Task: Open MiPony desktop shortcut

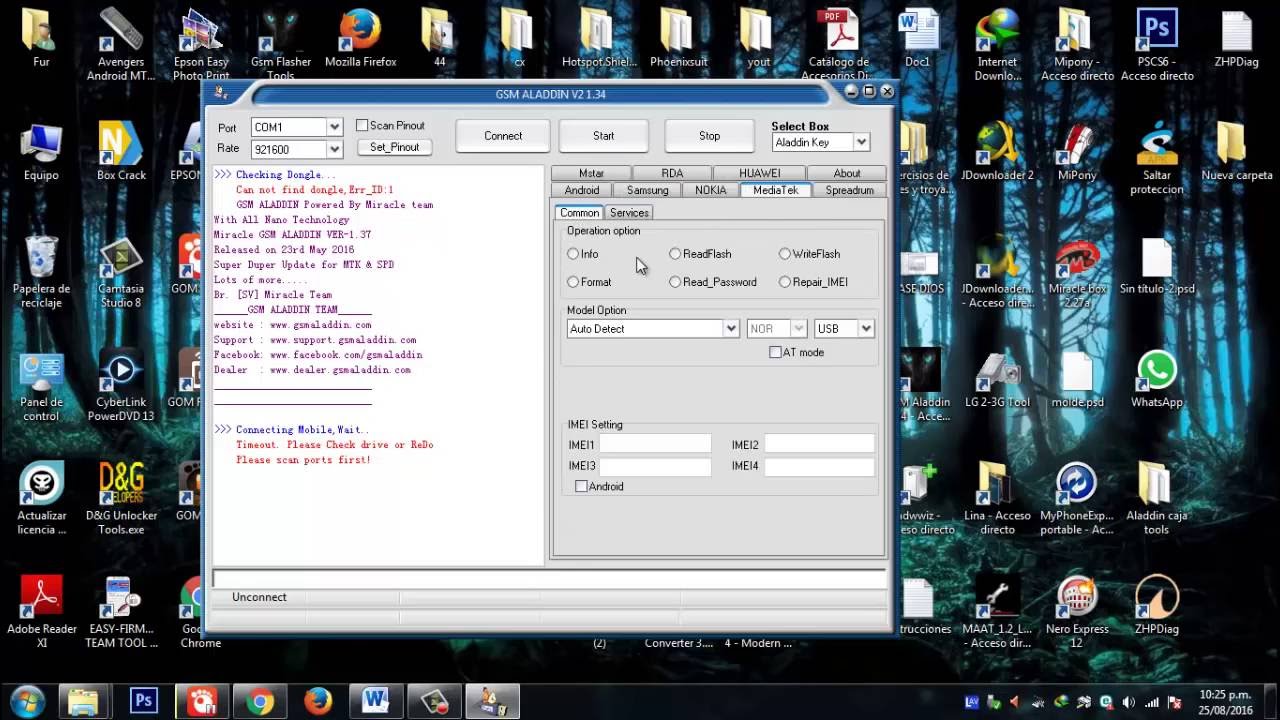Action: (x=1077, y=152)
